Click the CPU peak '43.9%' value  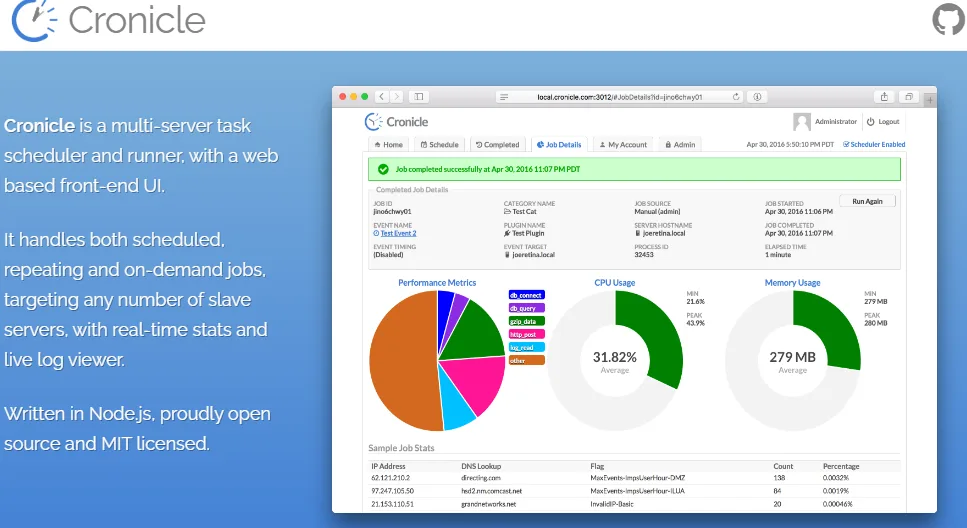coord(696,323)
